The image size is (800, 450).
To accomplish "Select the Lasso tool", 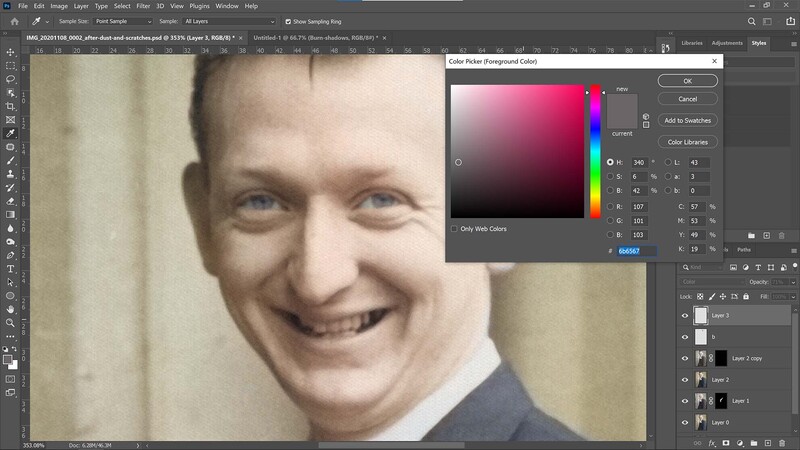I will [10, 79].
